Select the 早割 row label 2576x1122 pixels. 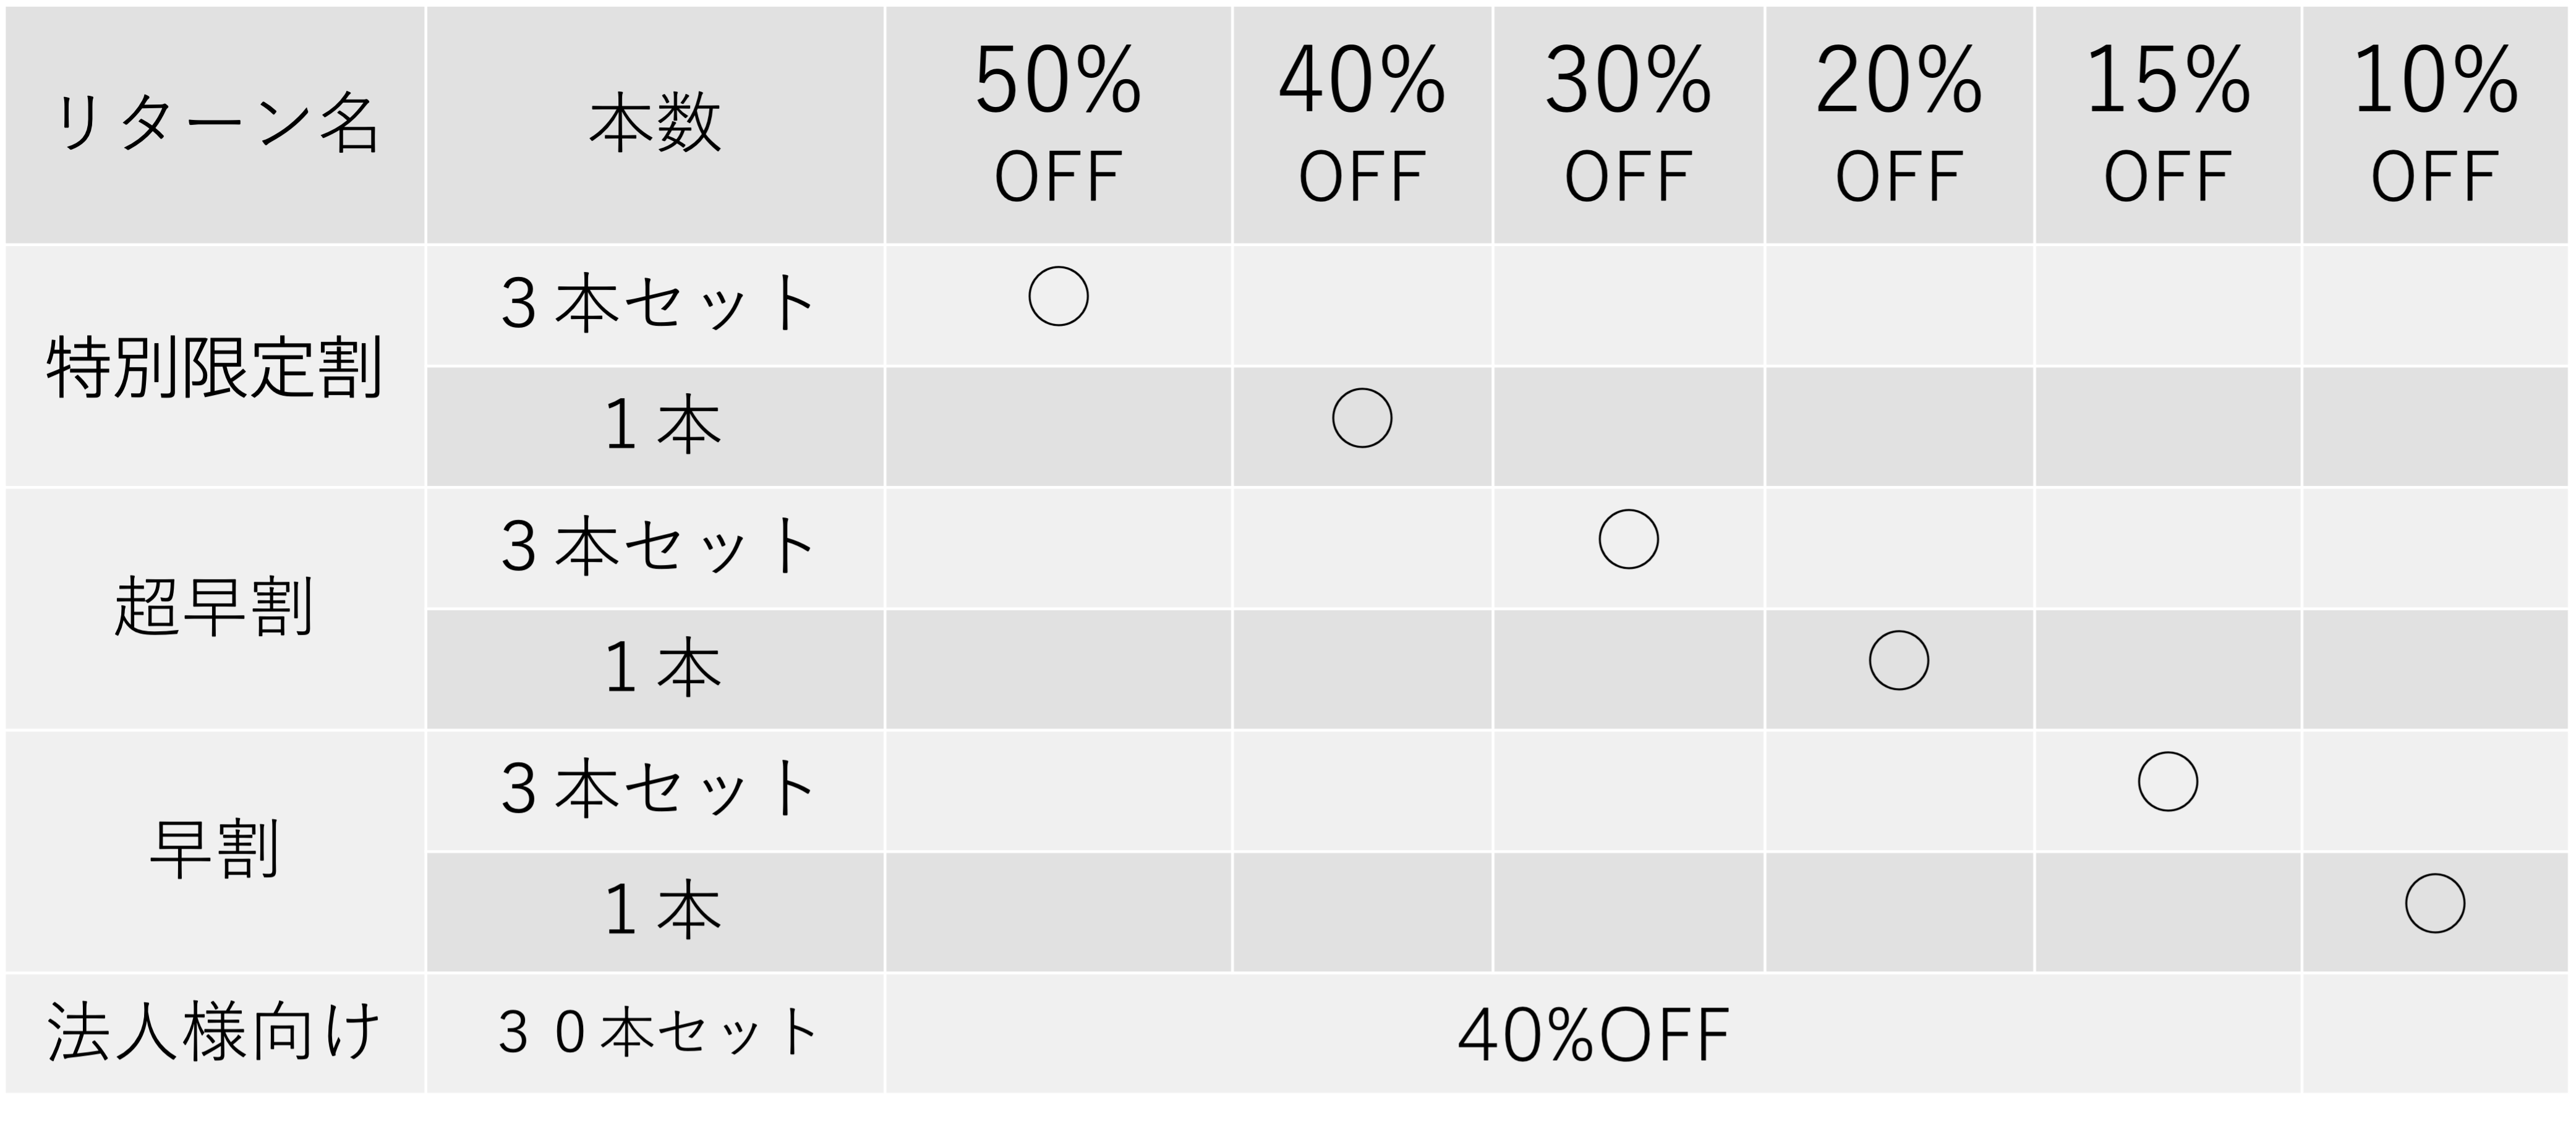[x=215, y=850]
